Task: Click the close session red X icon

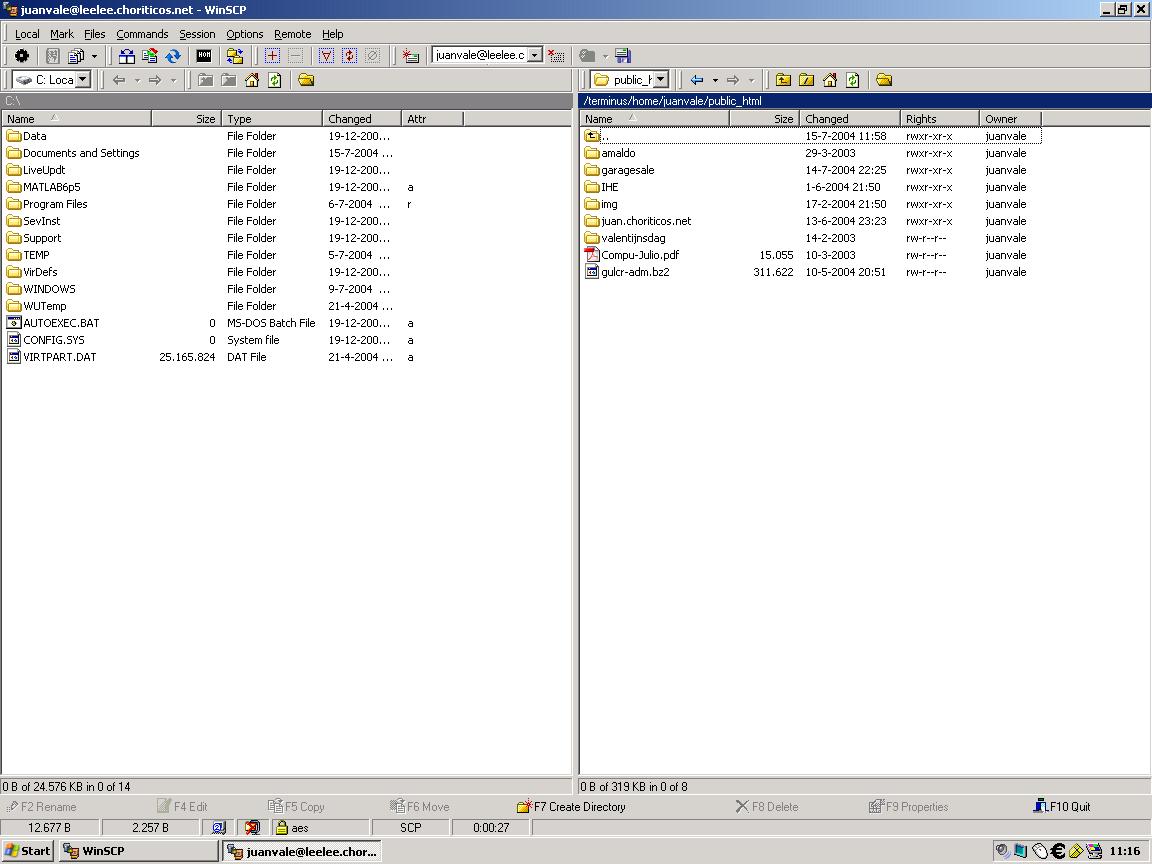Action: 556,56
